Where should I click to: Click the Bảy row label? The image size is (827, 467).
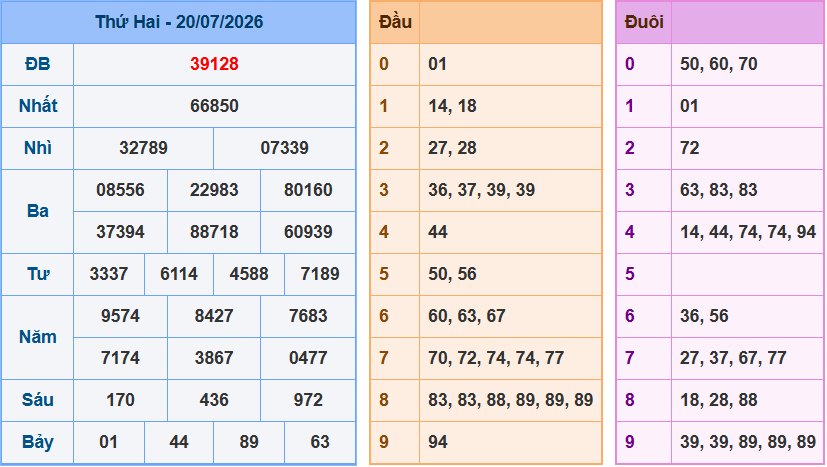(37, 442)
